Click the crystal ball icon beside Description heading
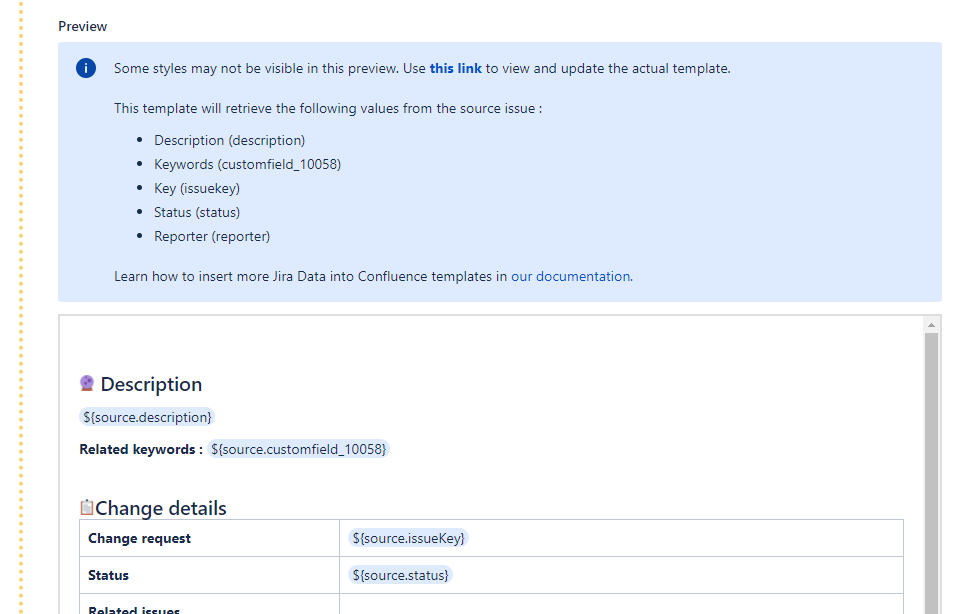 click(87, 383)
